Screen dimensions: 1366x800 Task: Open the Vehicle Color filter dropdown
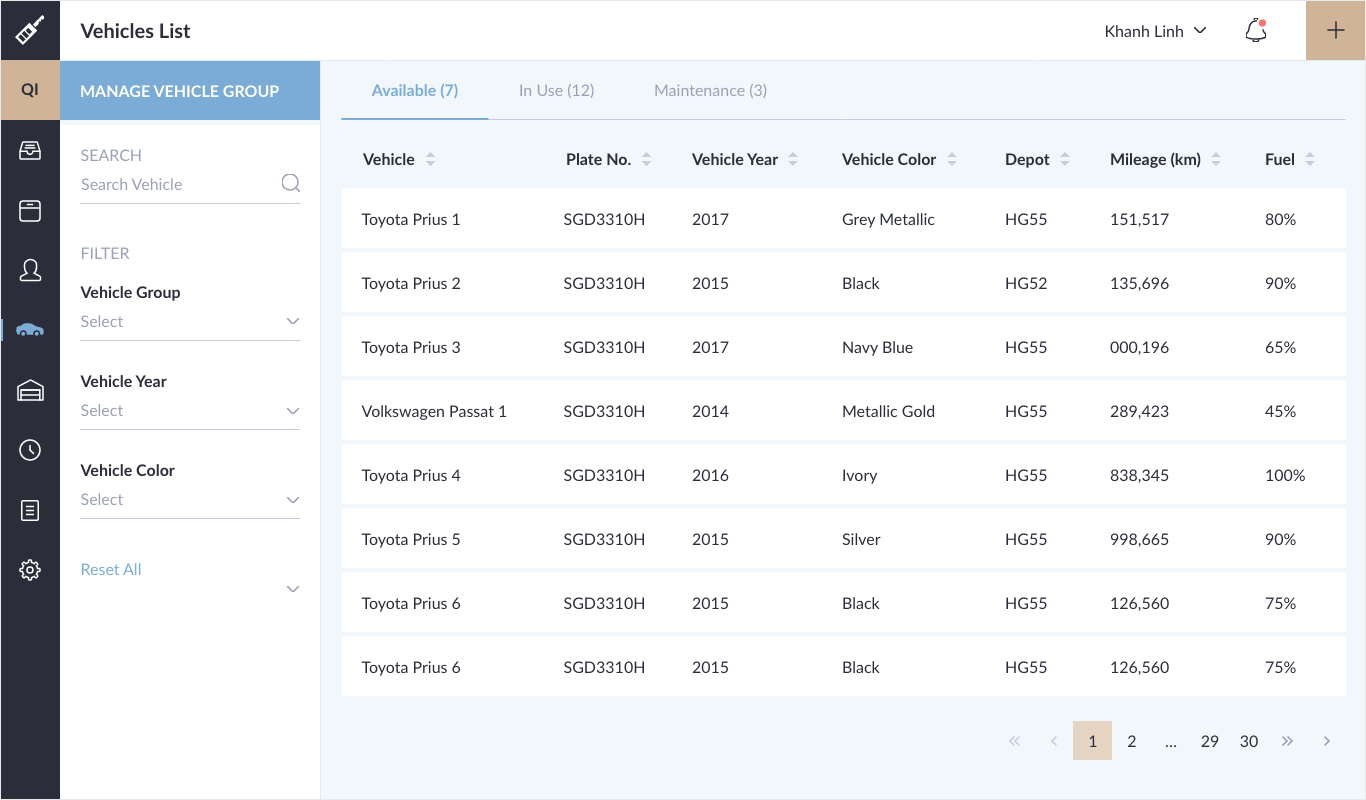coord(190,499)
